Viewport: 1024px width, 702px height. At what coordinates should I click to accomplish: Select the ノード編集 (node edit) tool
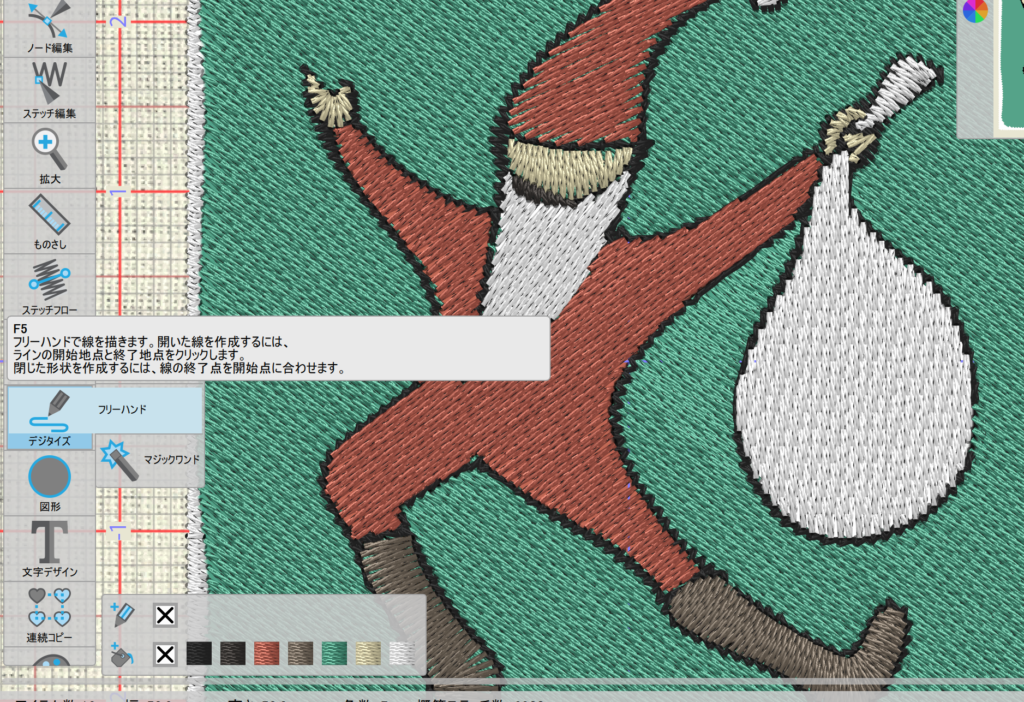coord(48,27)
